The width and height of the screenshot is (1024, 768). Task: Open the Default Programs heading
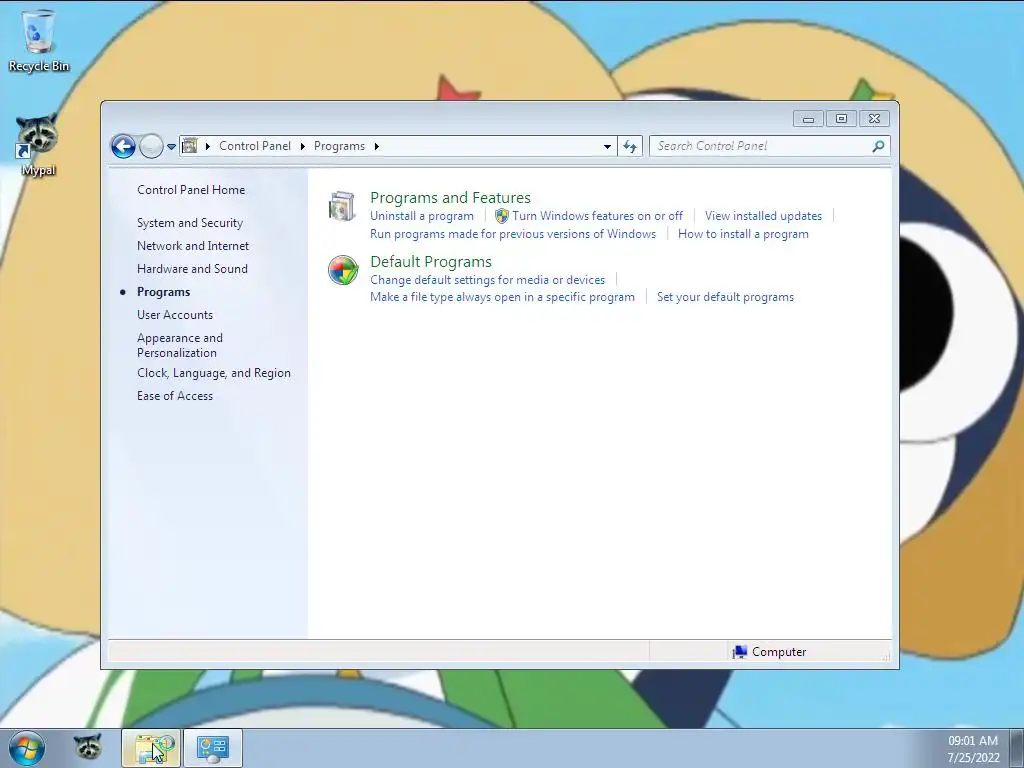coord(430,261)
